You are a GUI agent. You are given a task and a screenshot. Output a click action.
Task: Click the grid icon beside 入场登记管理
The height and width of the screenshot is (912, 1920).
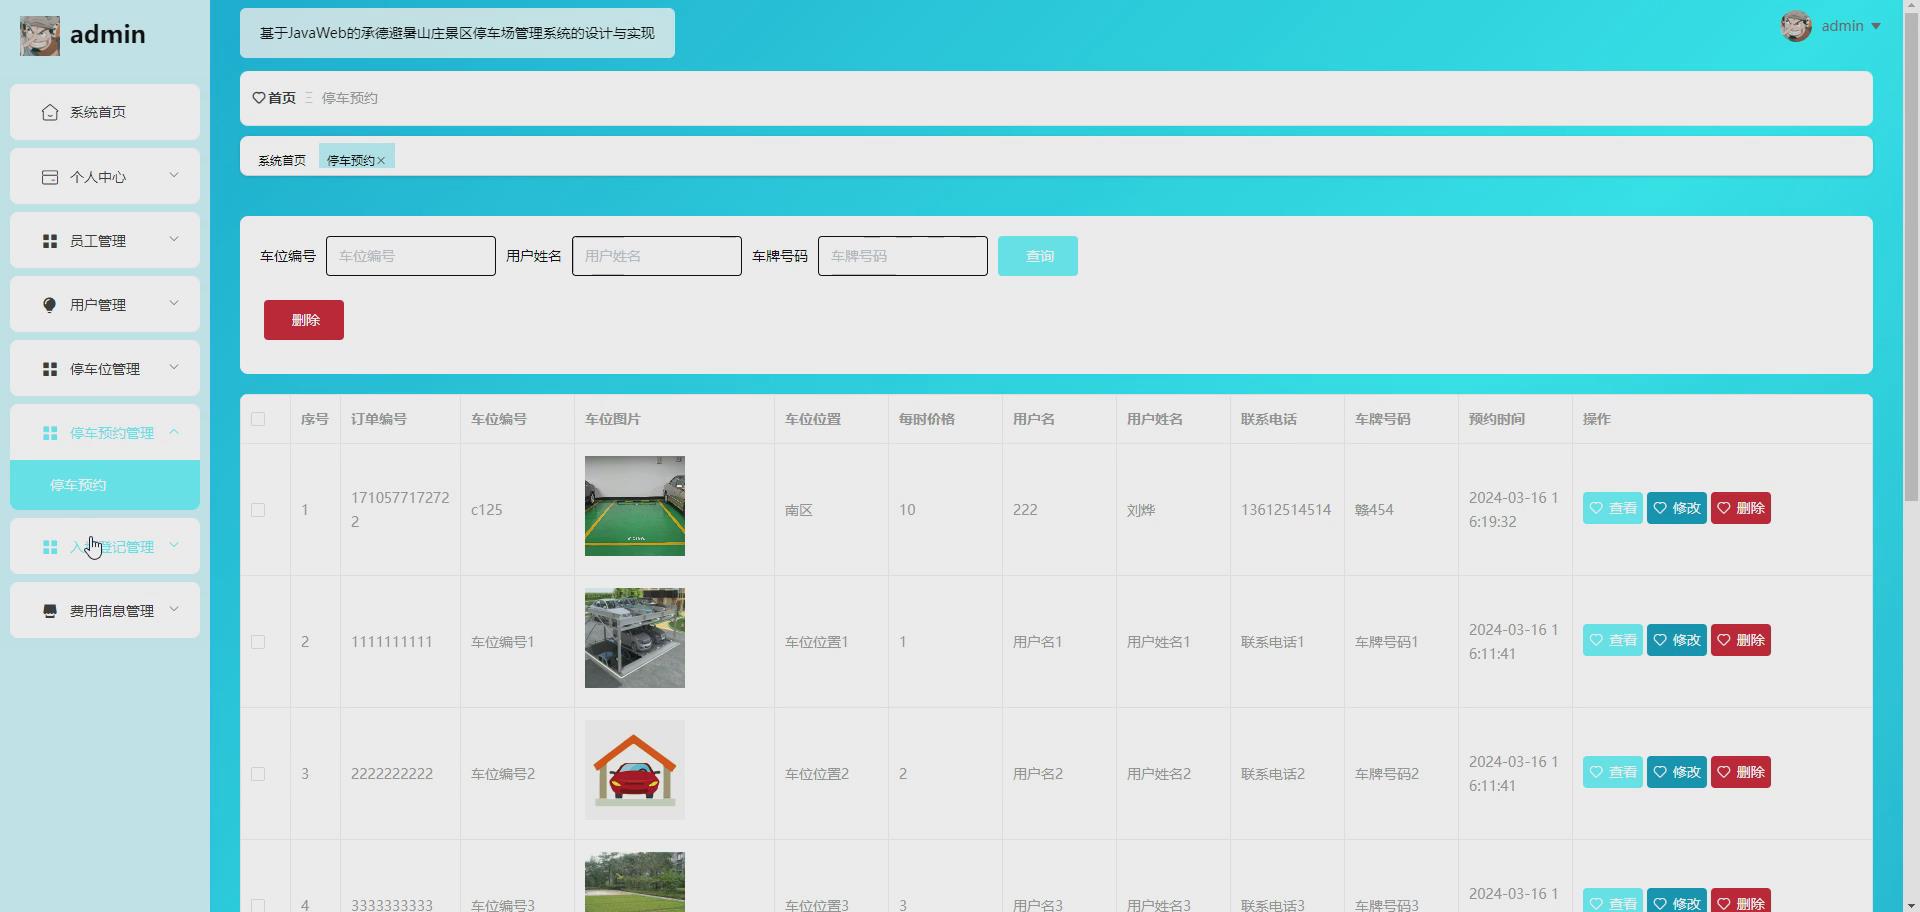(x=50, y=547)
